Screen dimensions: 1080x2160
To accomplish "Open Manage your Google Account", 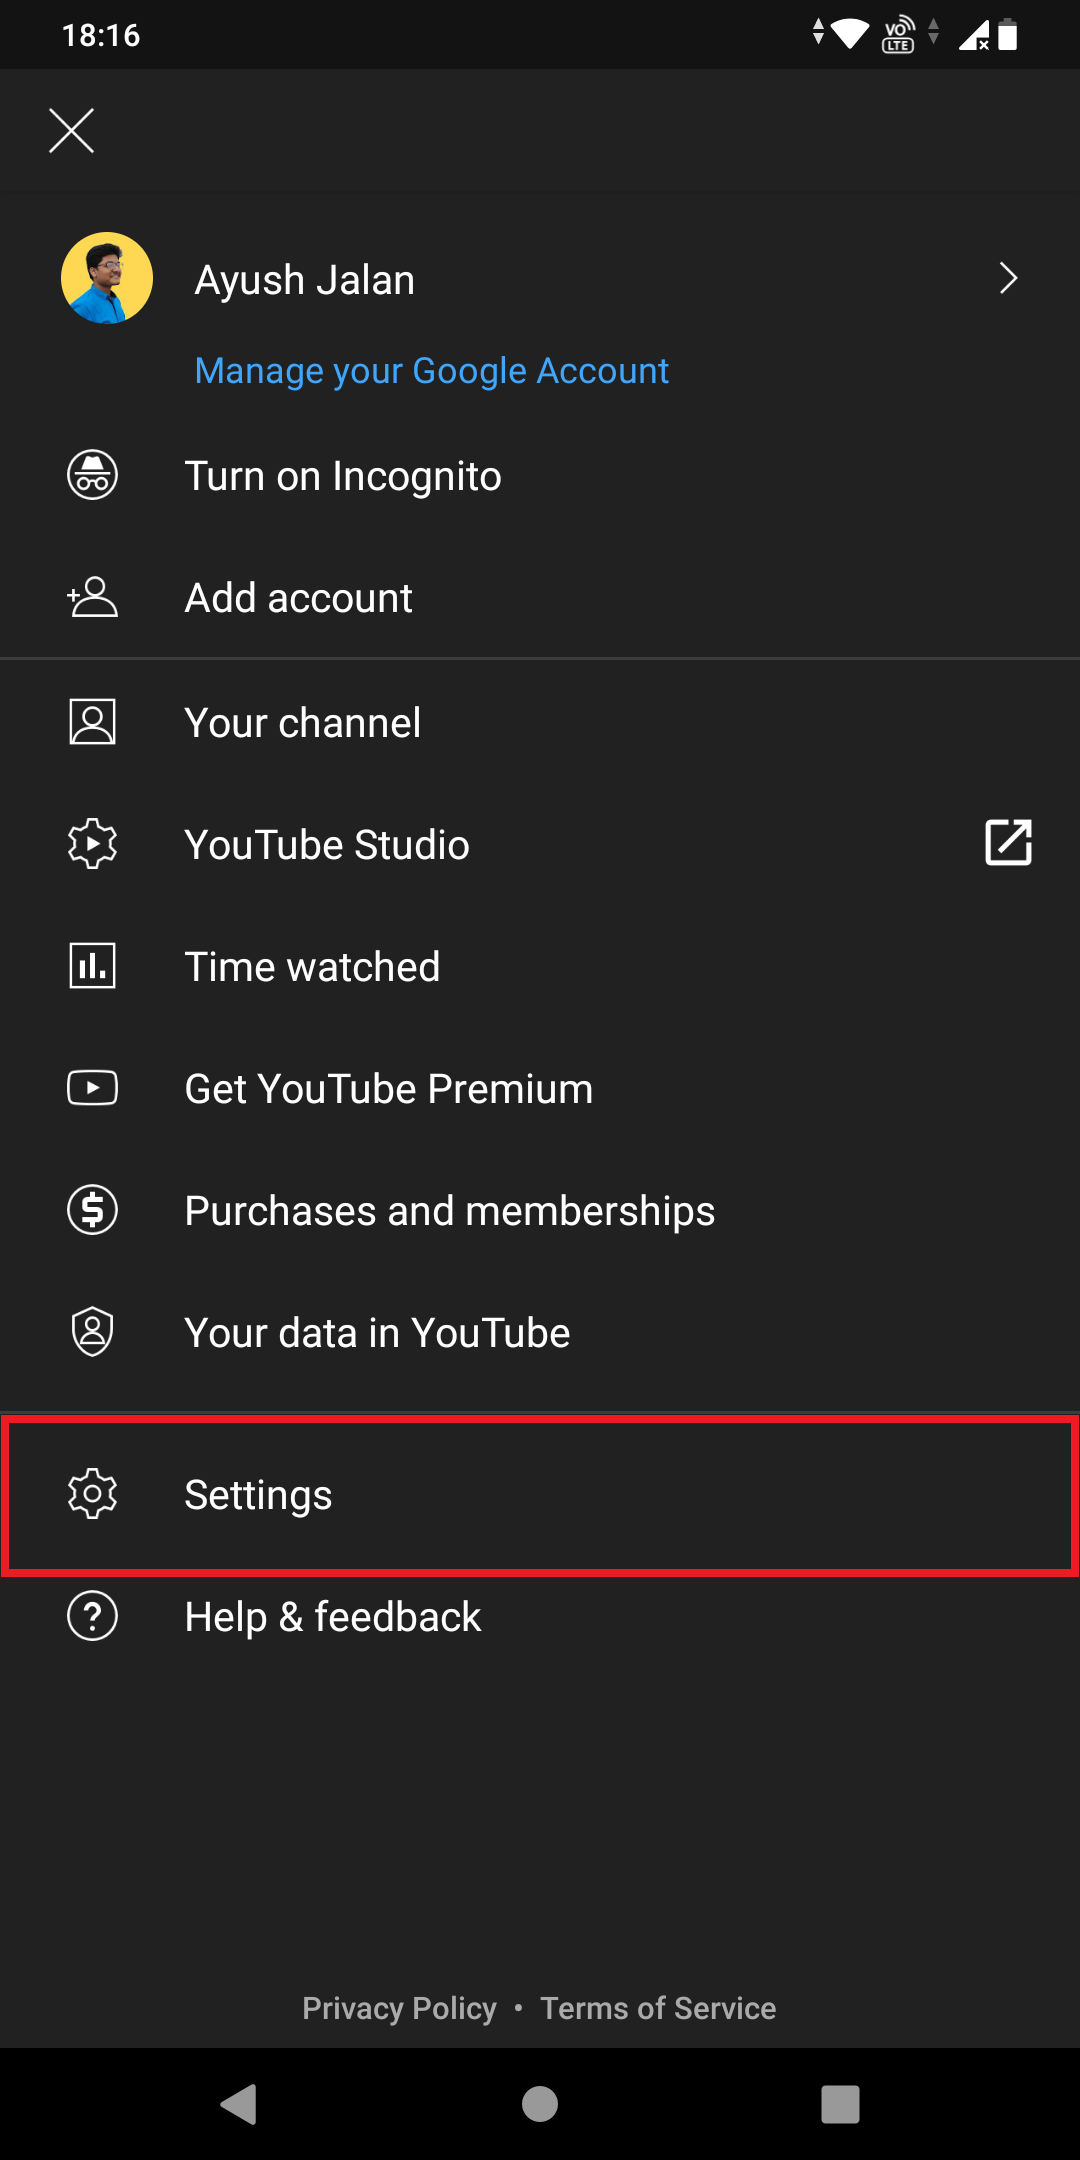I will [432, 370].
